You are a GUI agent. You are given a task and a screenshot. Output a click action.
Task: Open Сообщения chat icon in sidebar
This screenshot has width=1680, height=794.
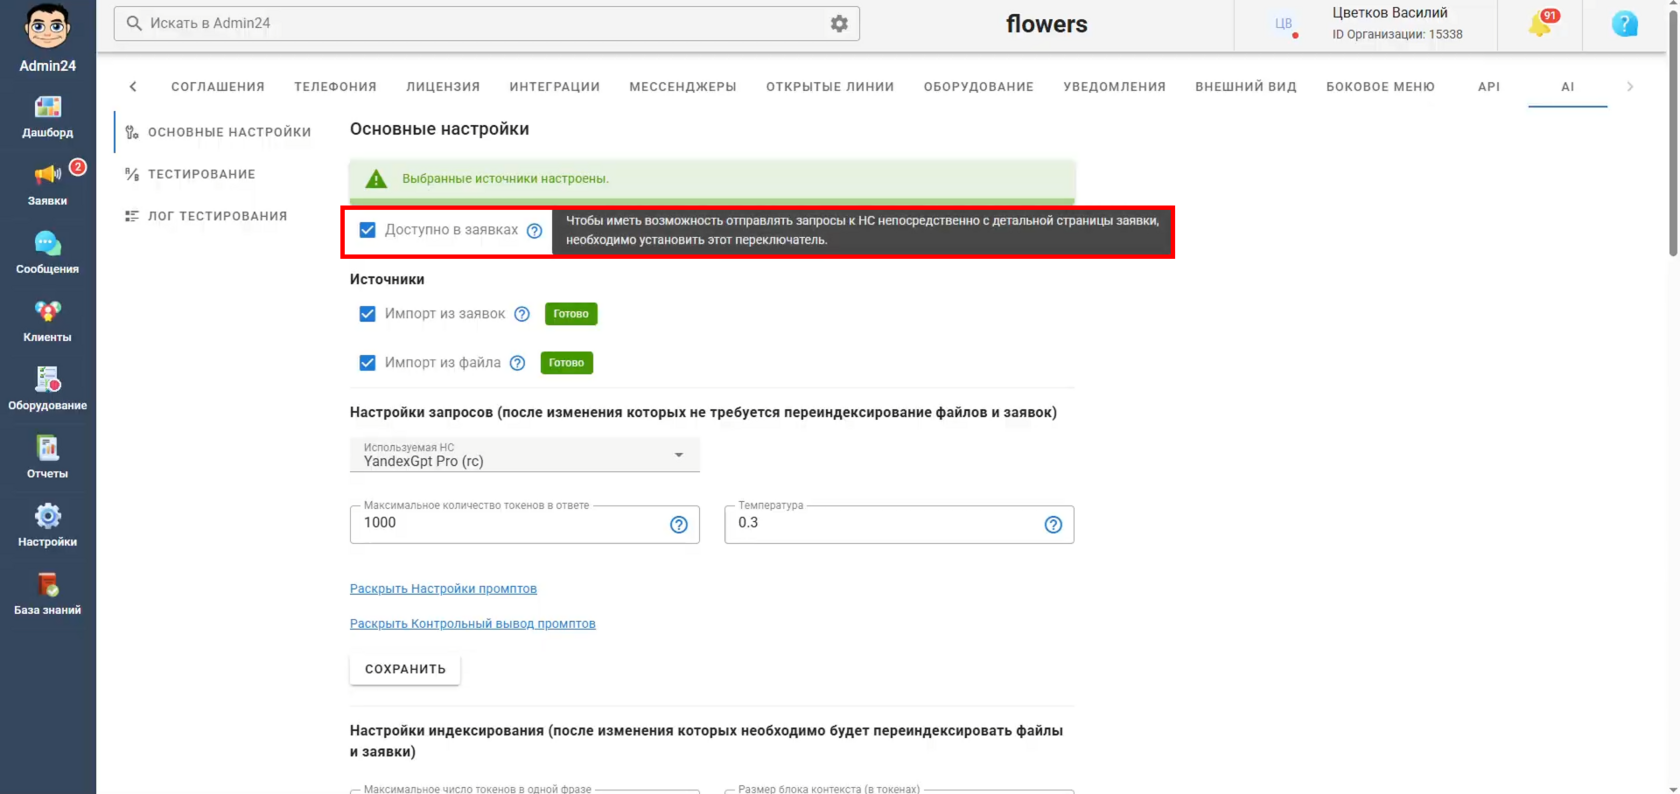(47, 243)
